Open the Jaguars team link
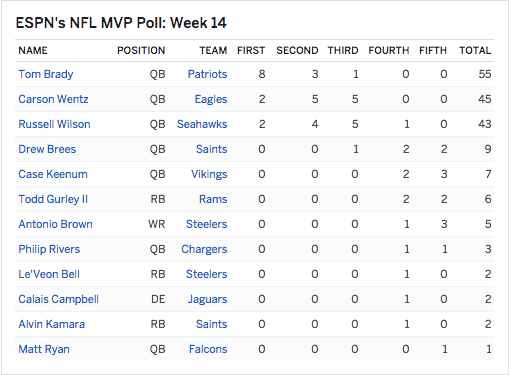The width and height of the screenshot is (509, 375). tap(207, 299)
